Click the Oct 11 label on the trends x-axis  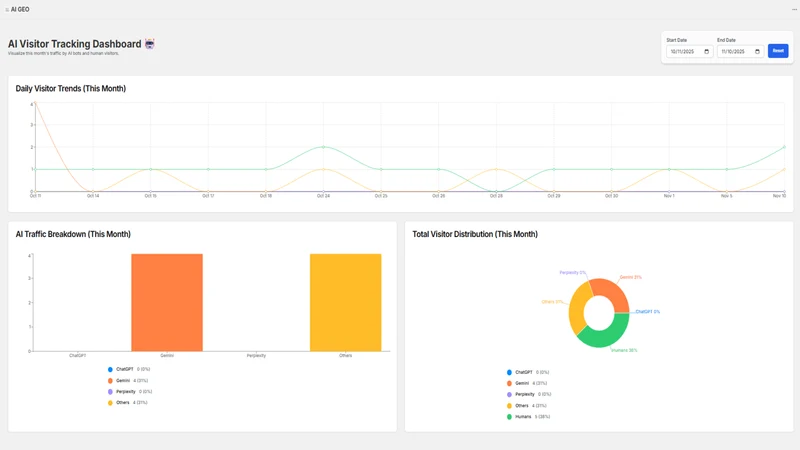pyautogui.click(x=35, y=196)
